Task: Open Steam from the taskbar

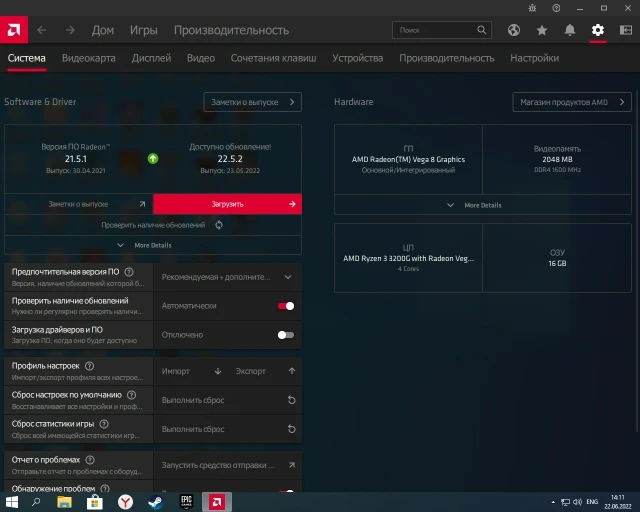Action: coord(155,502)
